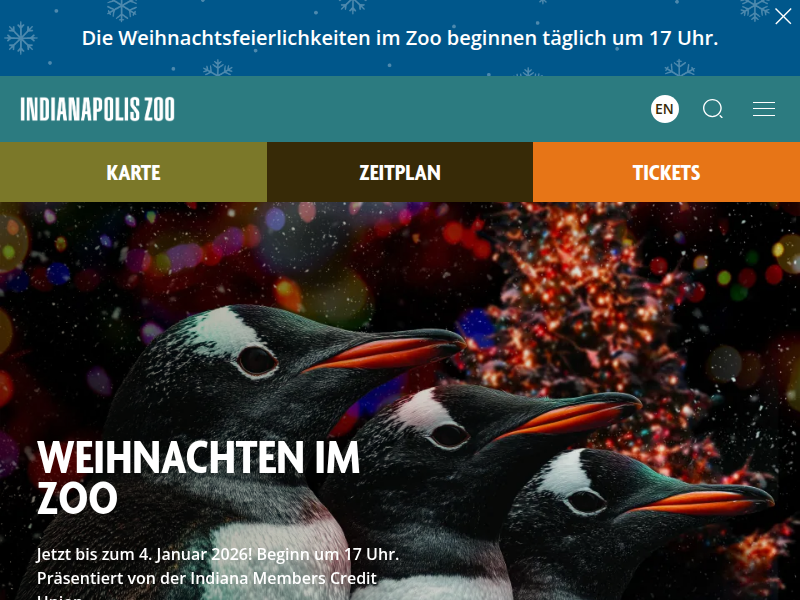Click the Indiana Members Credit Union sponsor line
This screenshot has width=800, height=600.
point(207,579)
